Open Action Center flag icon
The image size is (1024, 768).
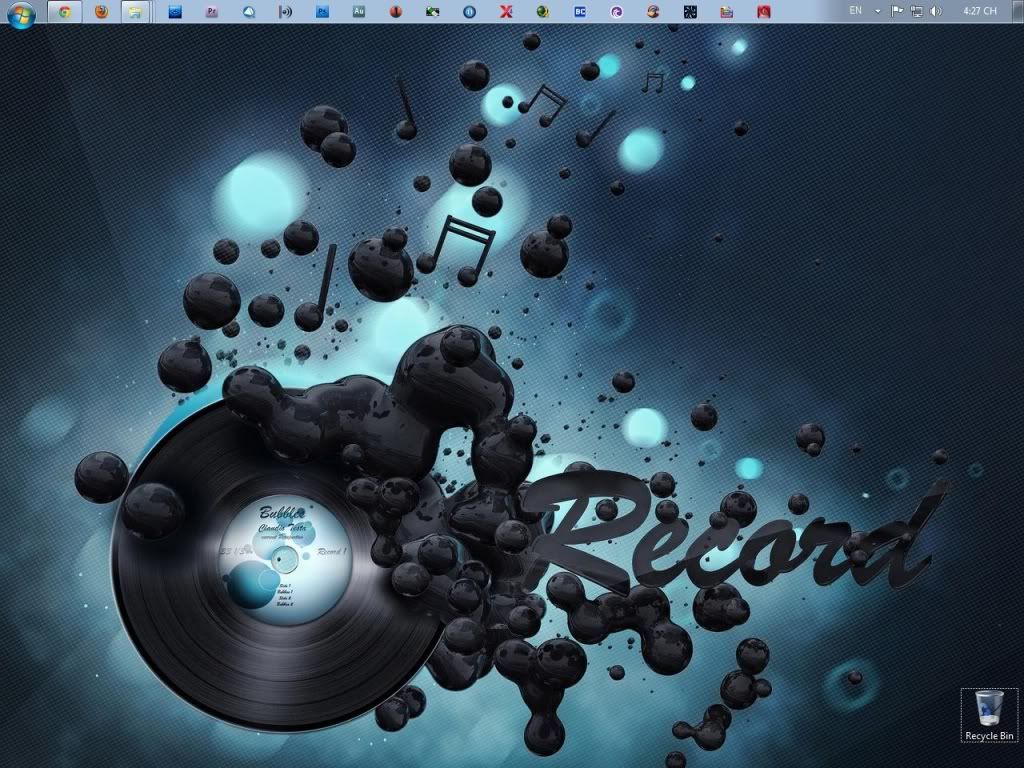pyautogui.click(x=897, y=11)
